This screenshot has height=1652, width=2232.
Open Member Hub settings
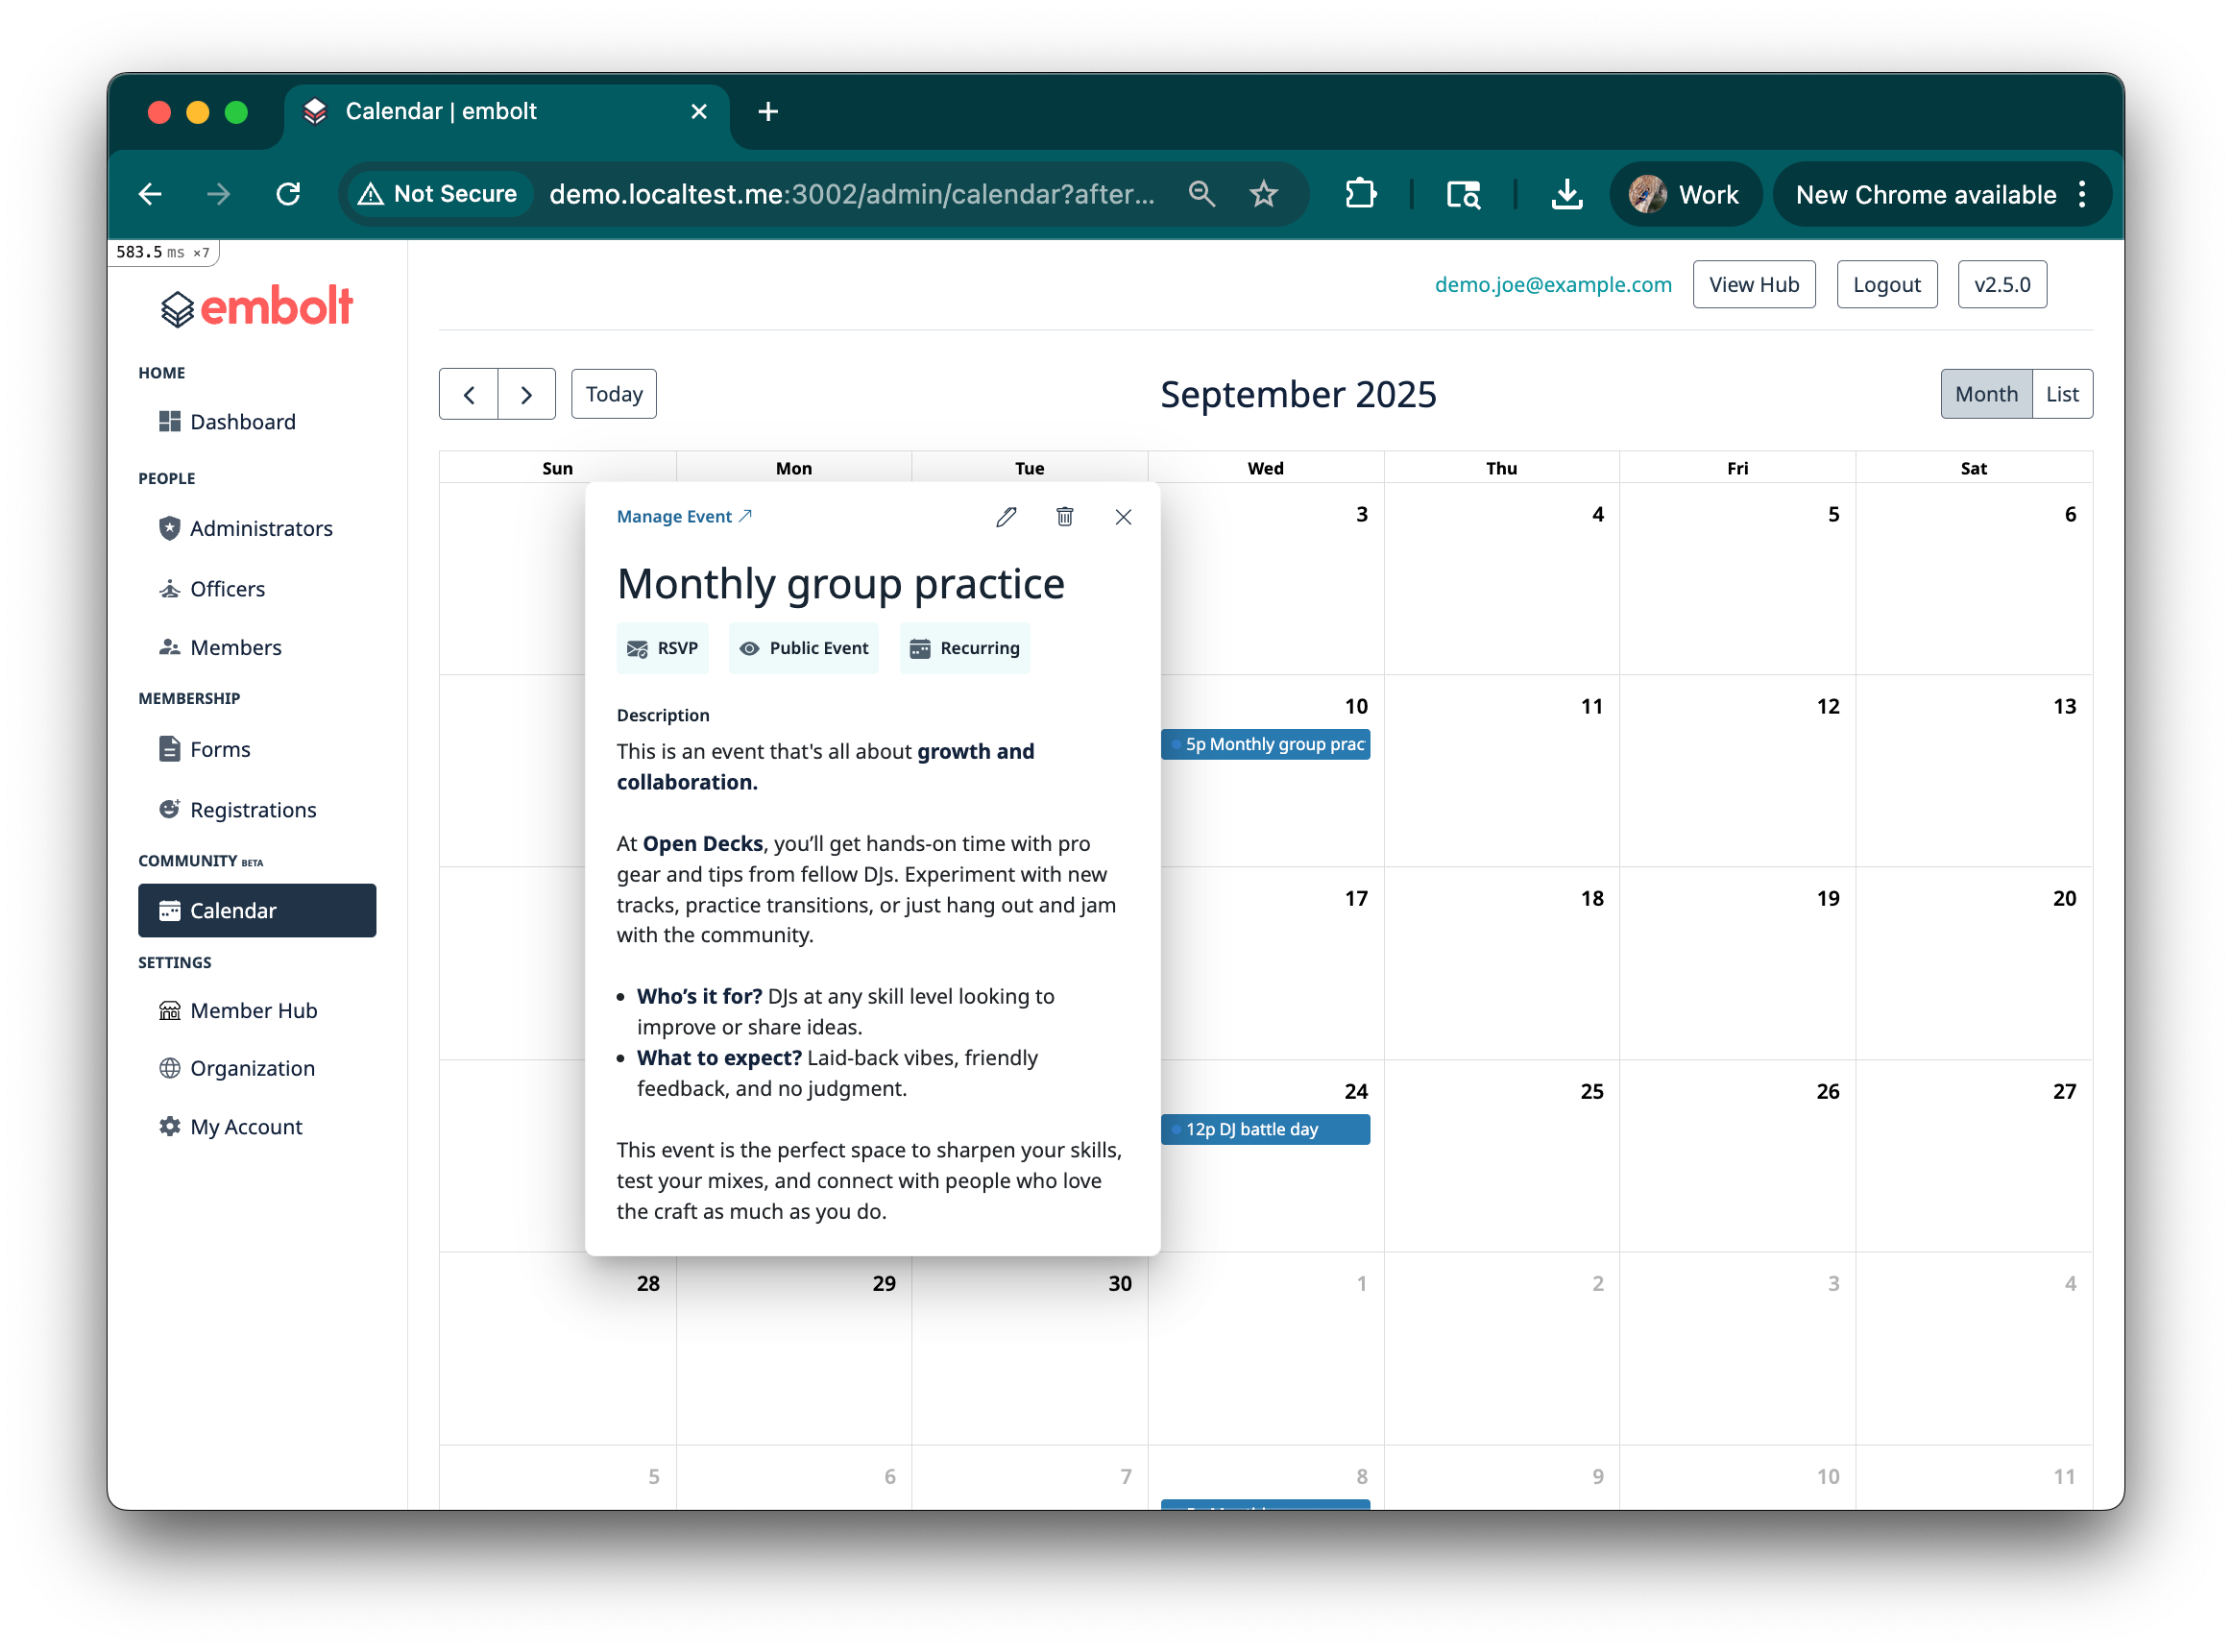pos(253,1011)
